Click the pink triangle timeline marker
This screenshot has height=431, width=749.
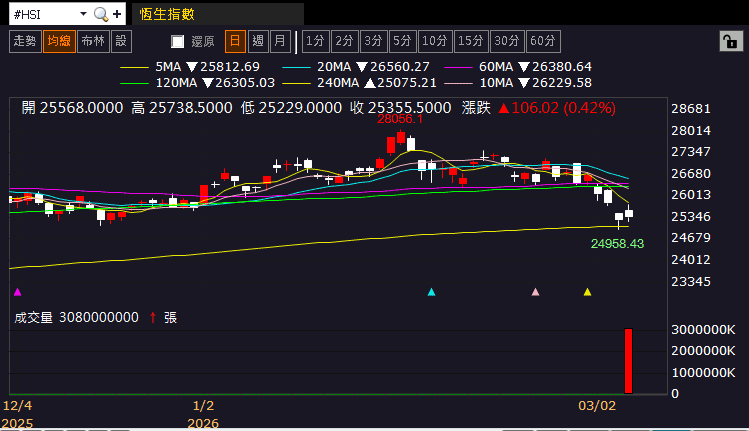(535, 292)
